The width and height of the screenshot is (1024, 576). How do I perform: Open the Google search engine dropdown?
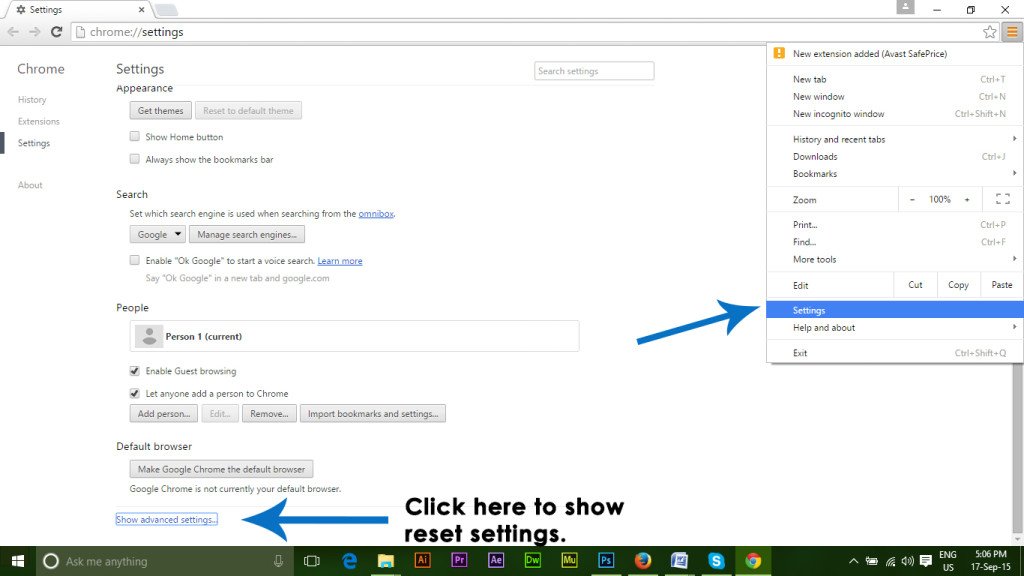[x=157, y=234]
